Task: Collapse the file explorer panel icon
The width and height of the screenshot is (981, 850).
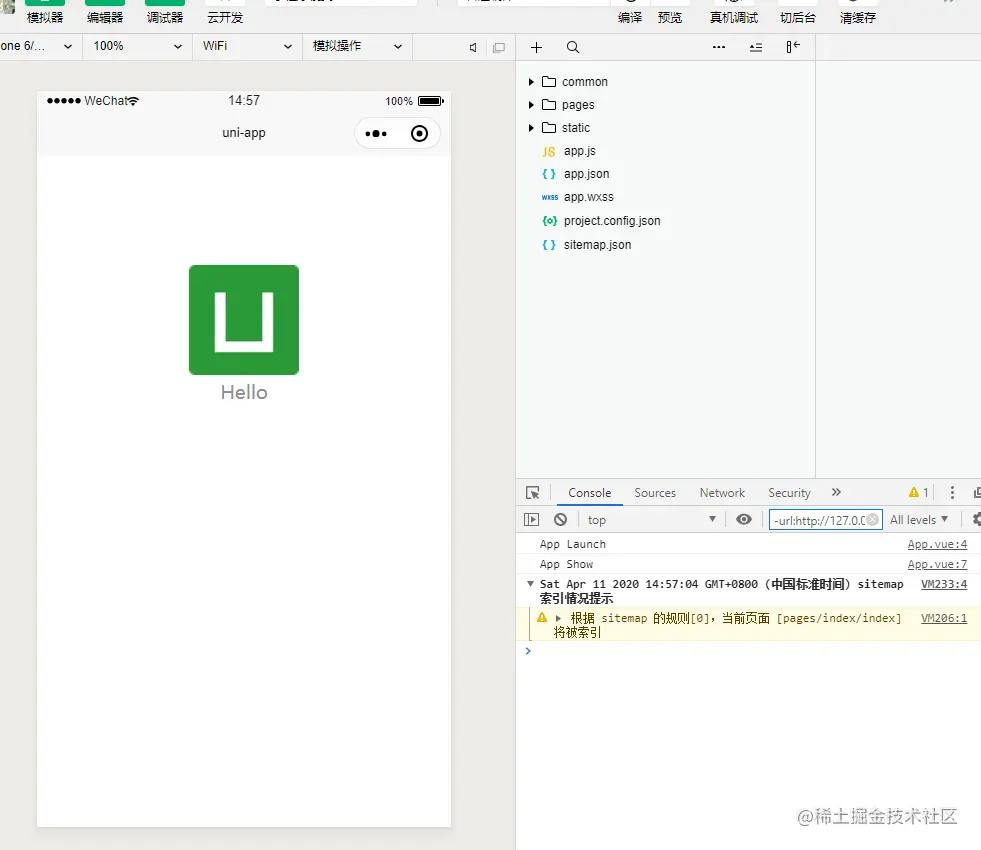Action: [x=793, y=47]
